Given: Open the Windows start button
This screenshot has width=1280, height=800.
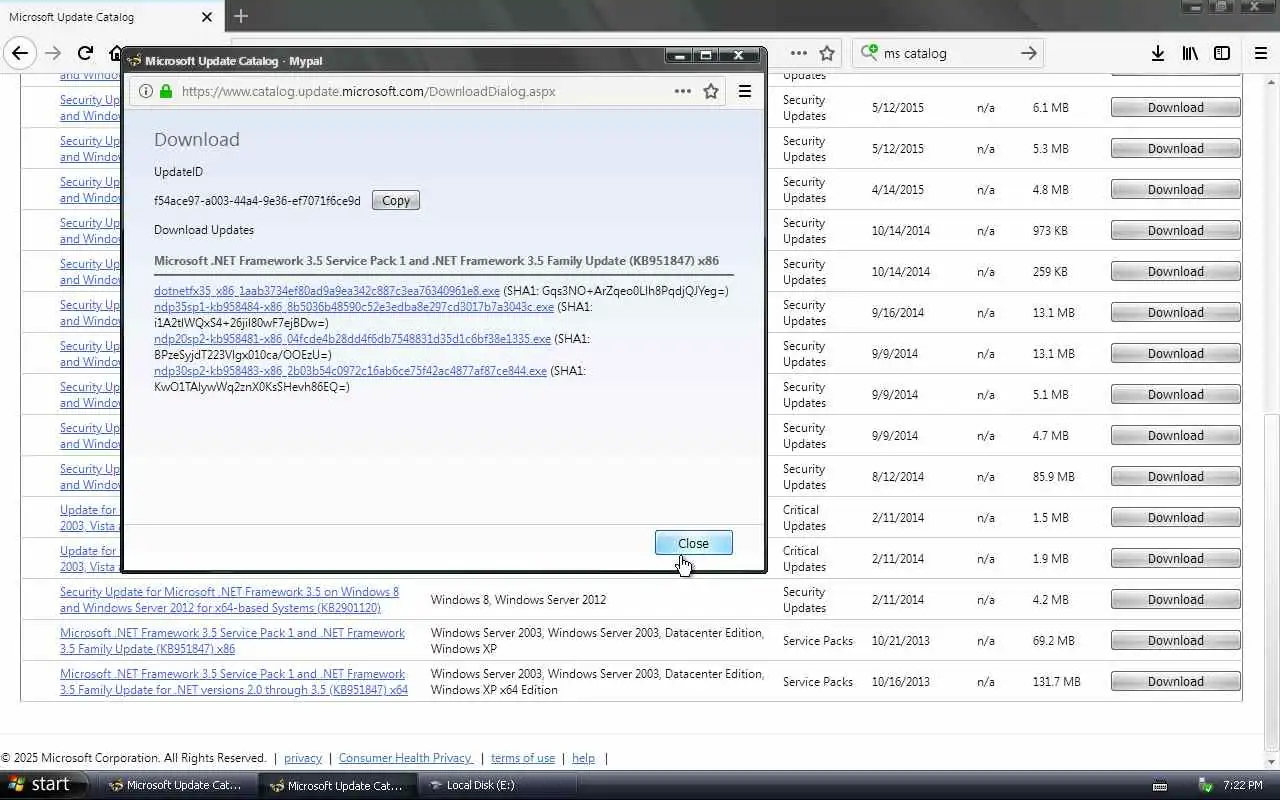Looking at the screenshot, I should coord(45,785).
